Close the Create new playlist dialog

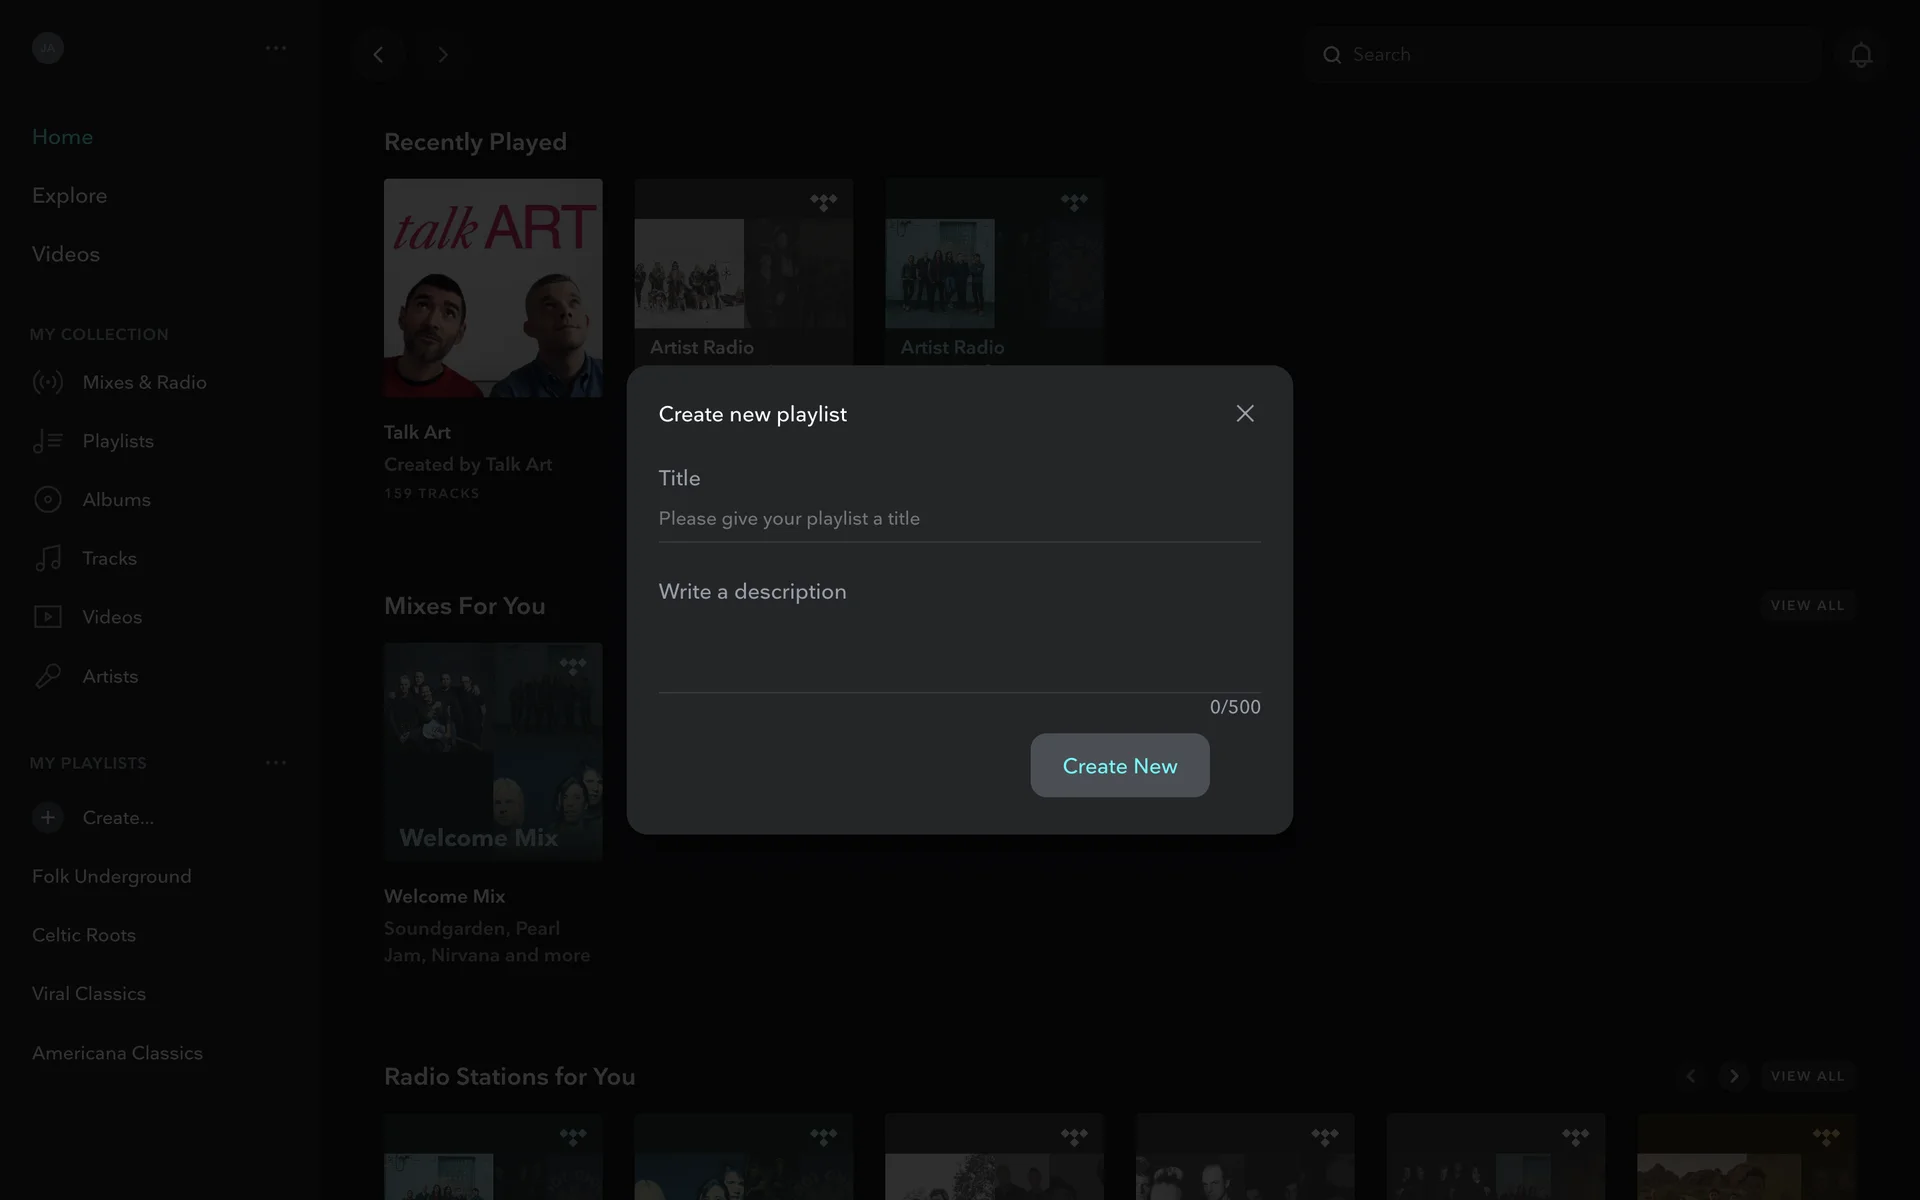(1244, 413)
